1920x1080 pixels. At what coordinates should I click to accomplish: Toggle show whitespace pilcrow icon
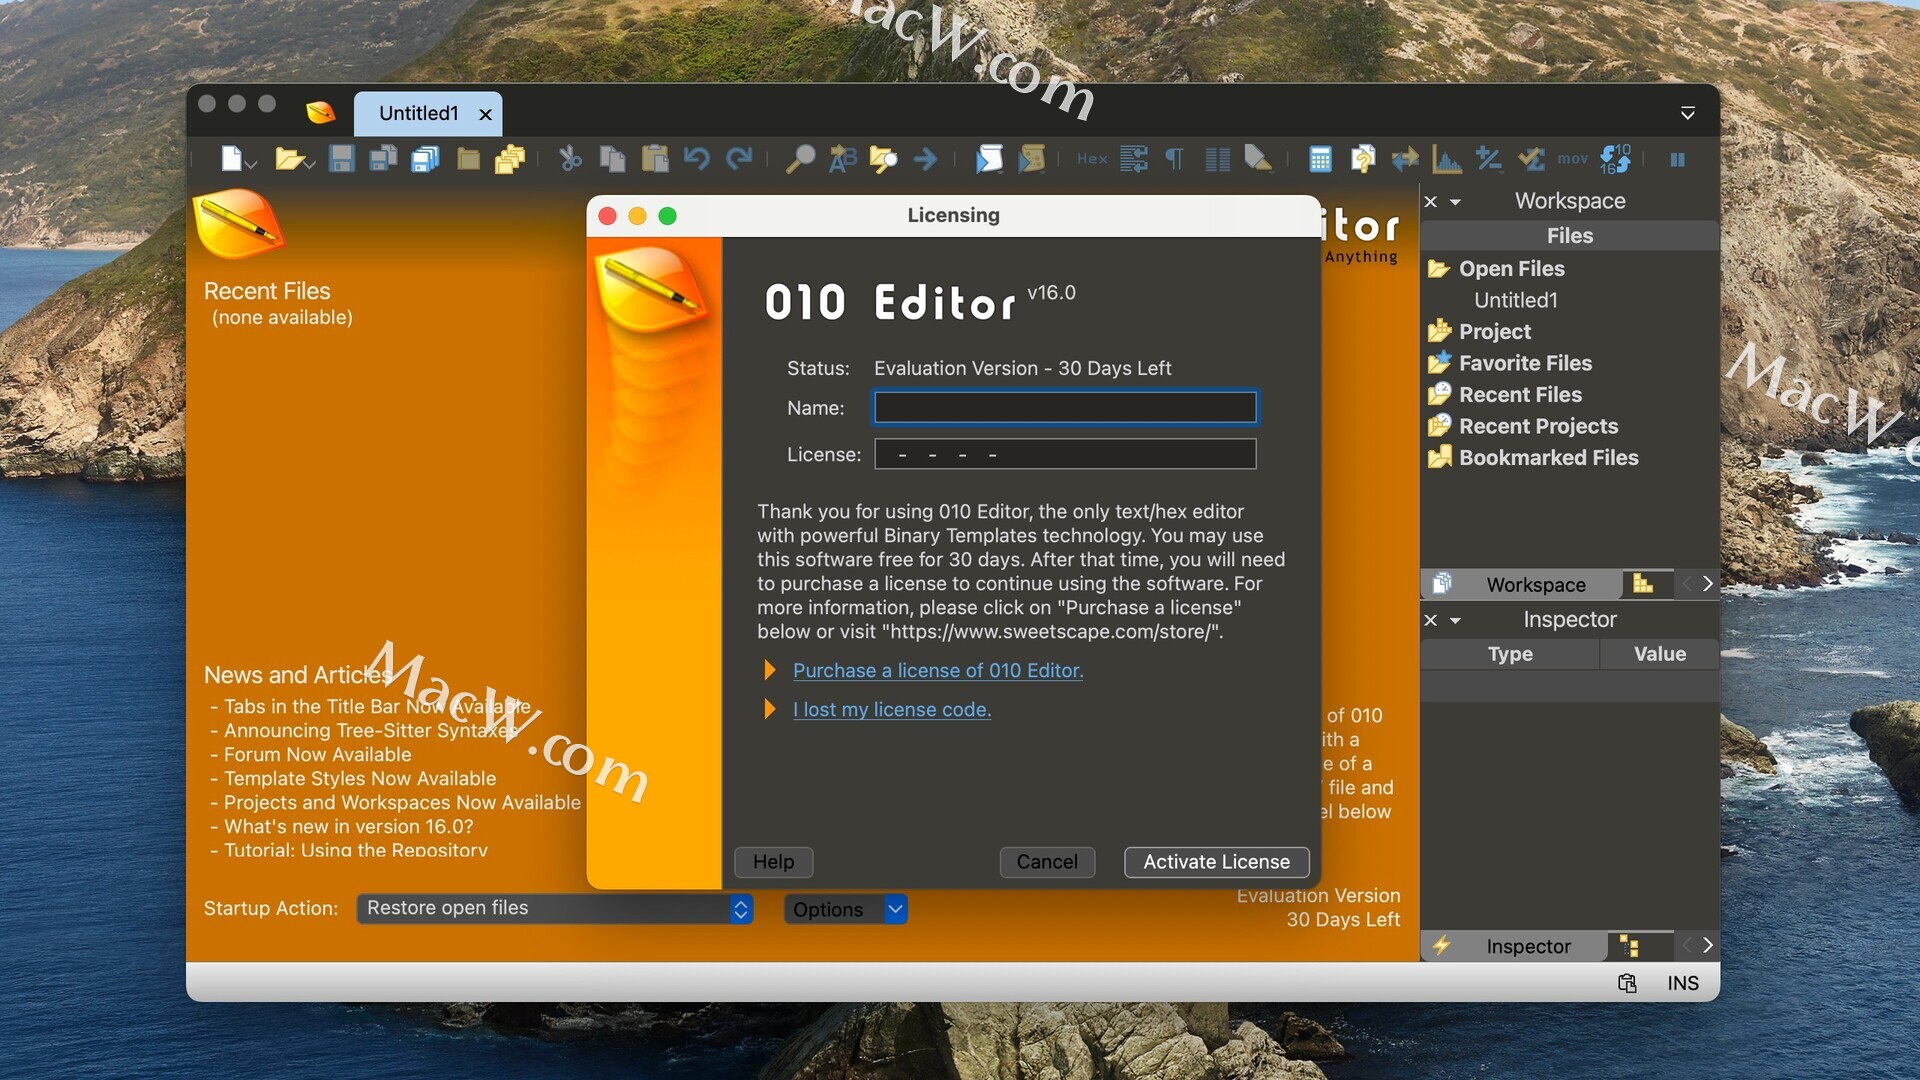[x=1175, y=159]
